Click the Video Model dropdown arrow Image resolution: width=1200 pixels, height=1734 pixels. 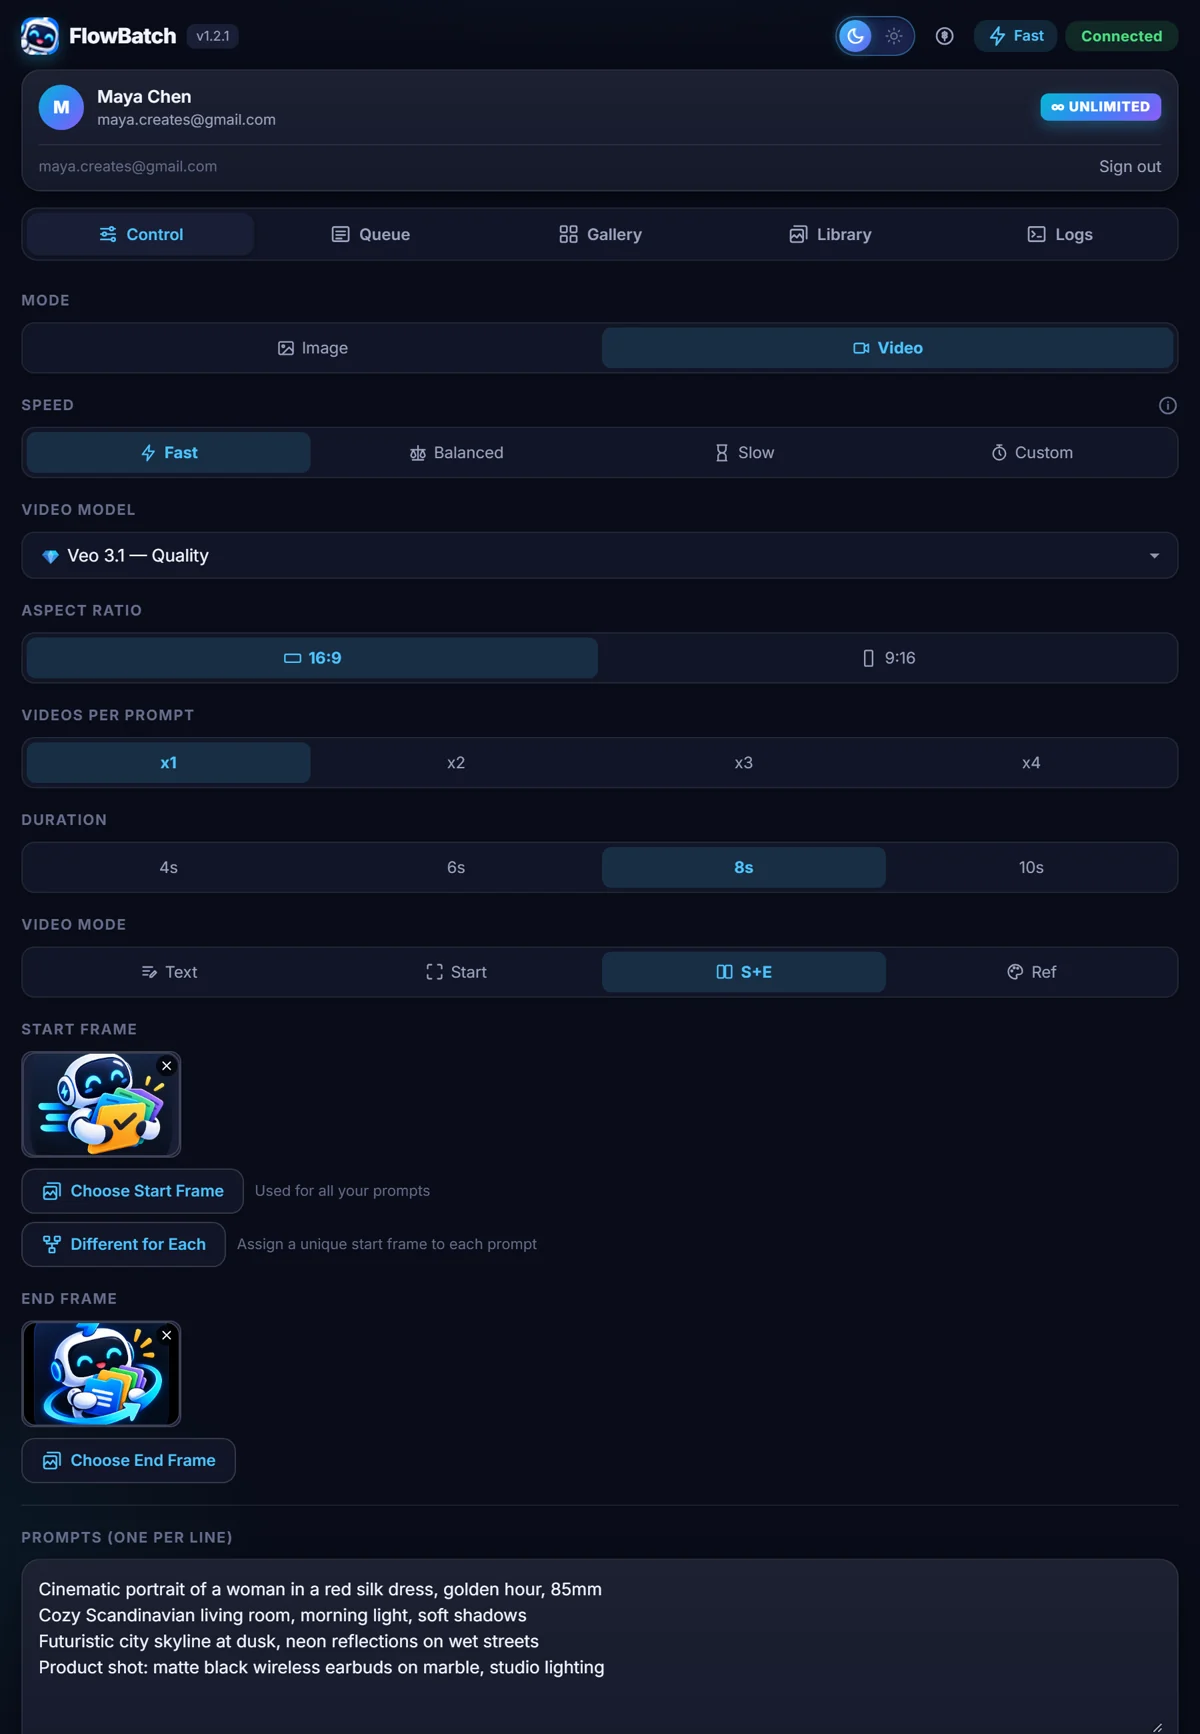coord(1154,556)
